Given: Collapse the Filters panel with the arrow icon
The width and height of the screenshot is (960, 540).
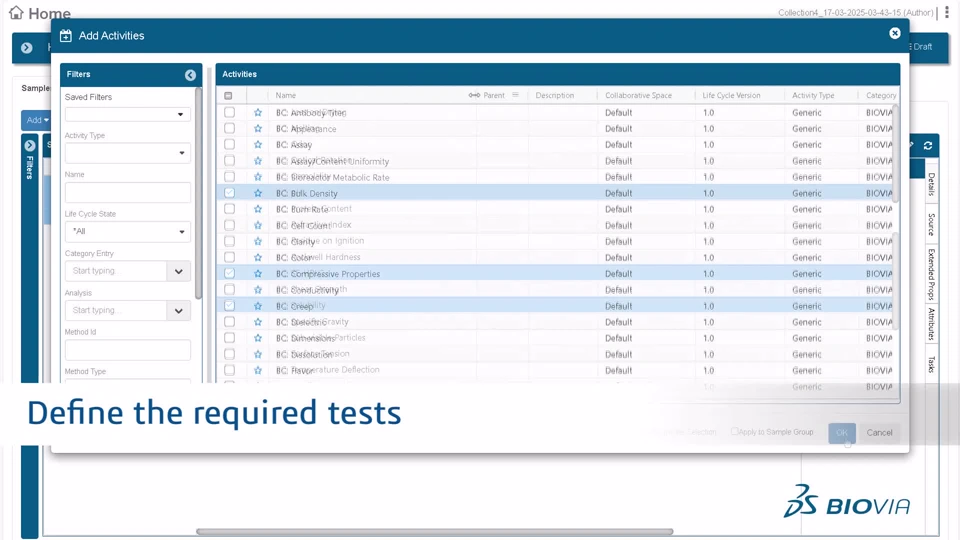Looking at the screenshot, I should click(190, 75).
